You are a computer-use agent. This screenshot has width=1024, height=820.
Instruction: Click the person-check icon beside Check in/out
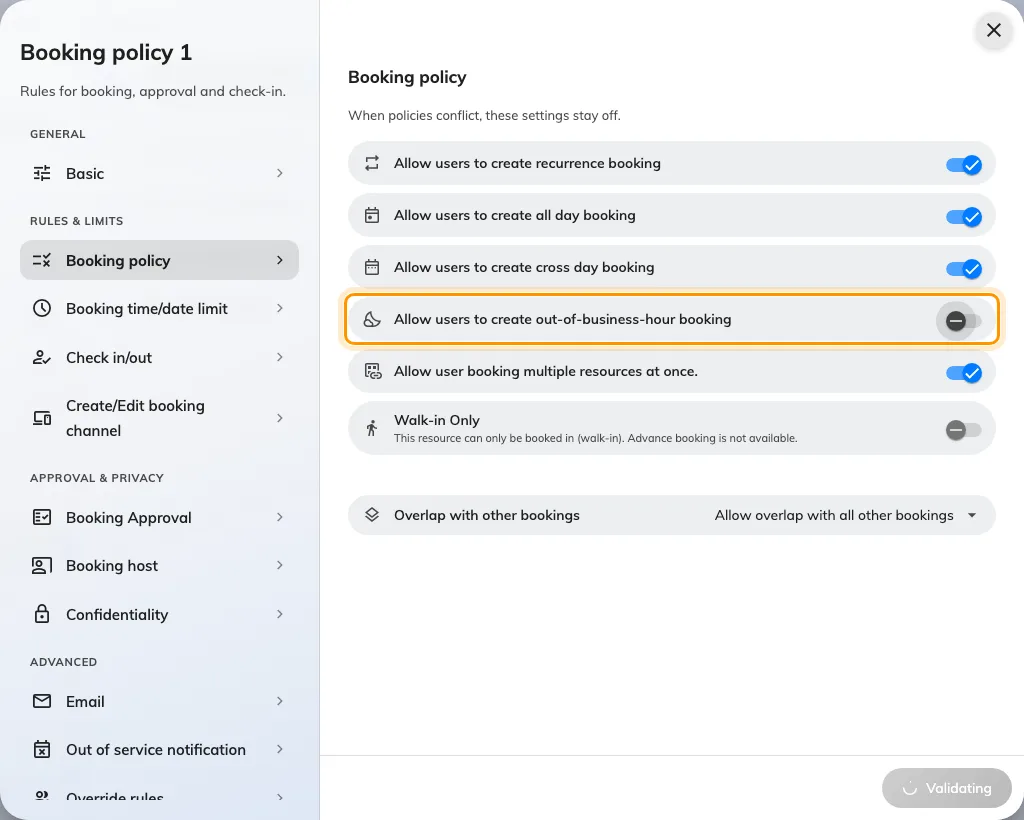(x=42, y=357)
